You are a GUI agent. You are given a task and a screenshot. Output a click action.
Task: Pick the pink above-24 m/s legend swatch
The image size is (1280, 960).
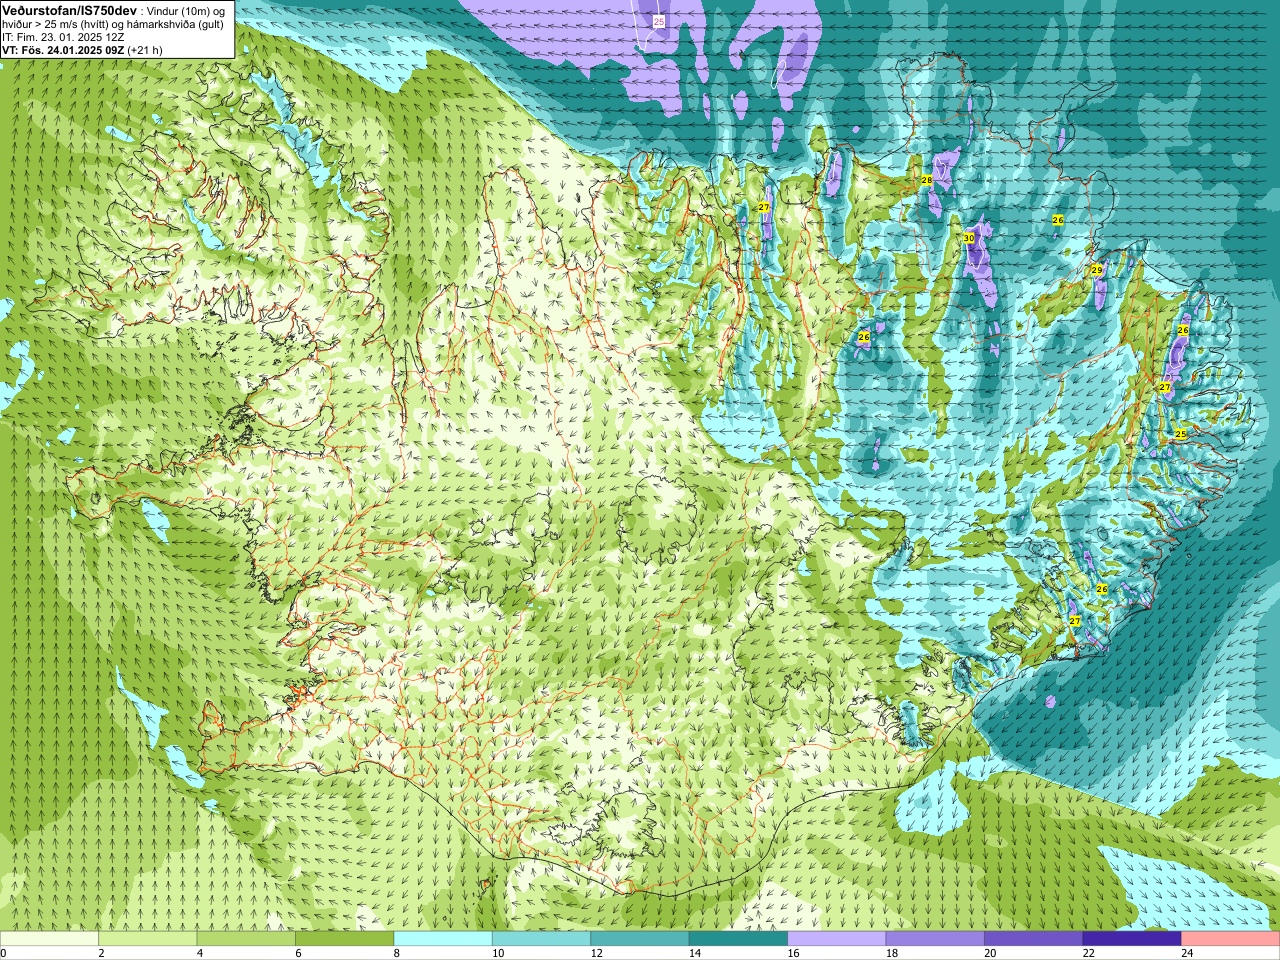(1231, 939)
